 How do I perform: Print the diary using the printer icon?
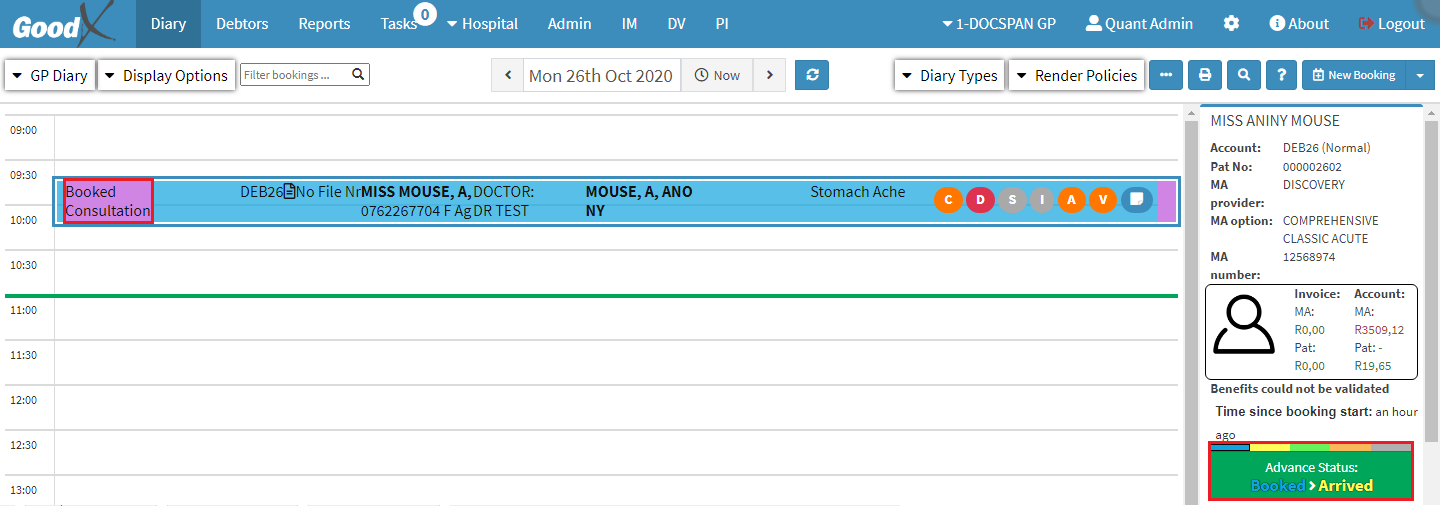pos(1205,75)
